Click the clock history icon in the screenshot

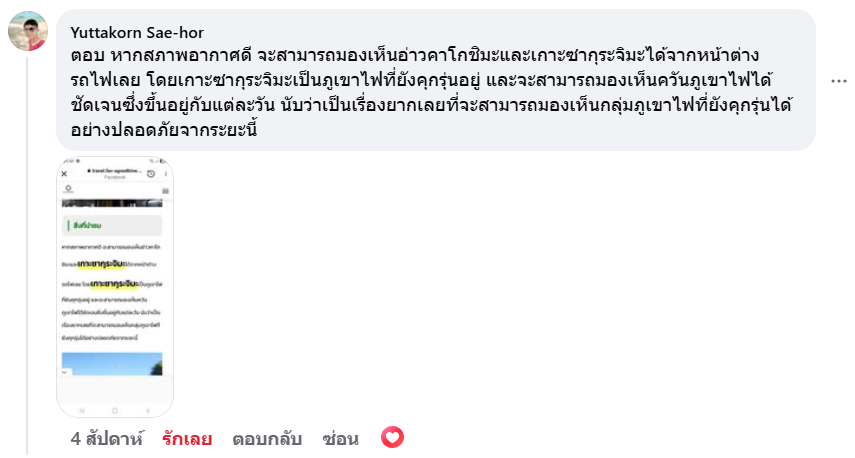tap(149, 174)
